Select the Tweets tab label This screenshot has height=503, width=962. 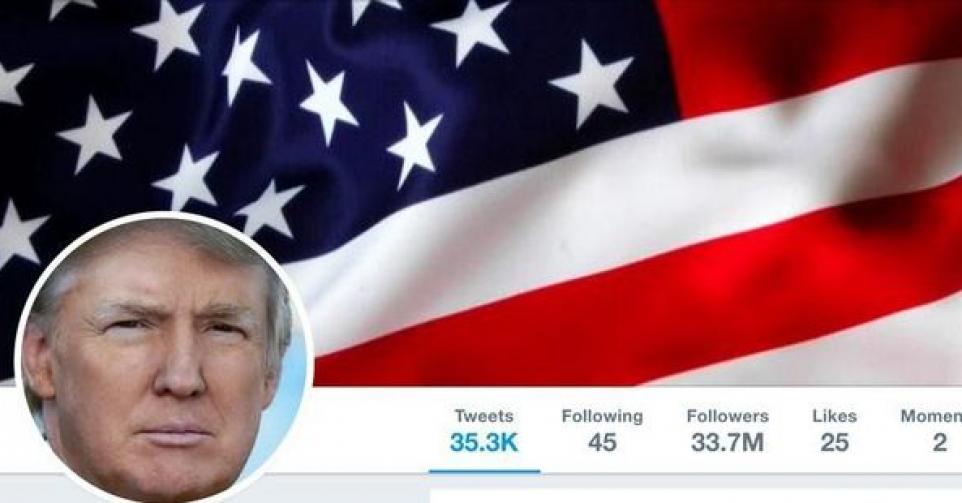click(x=484, y=416)
